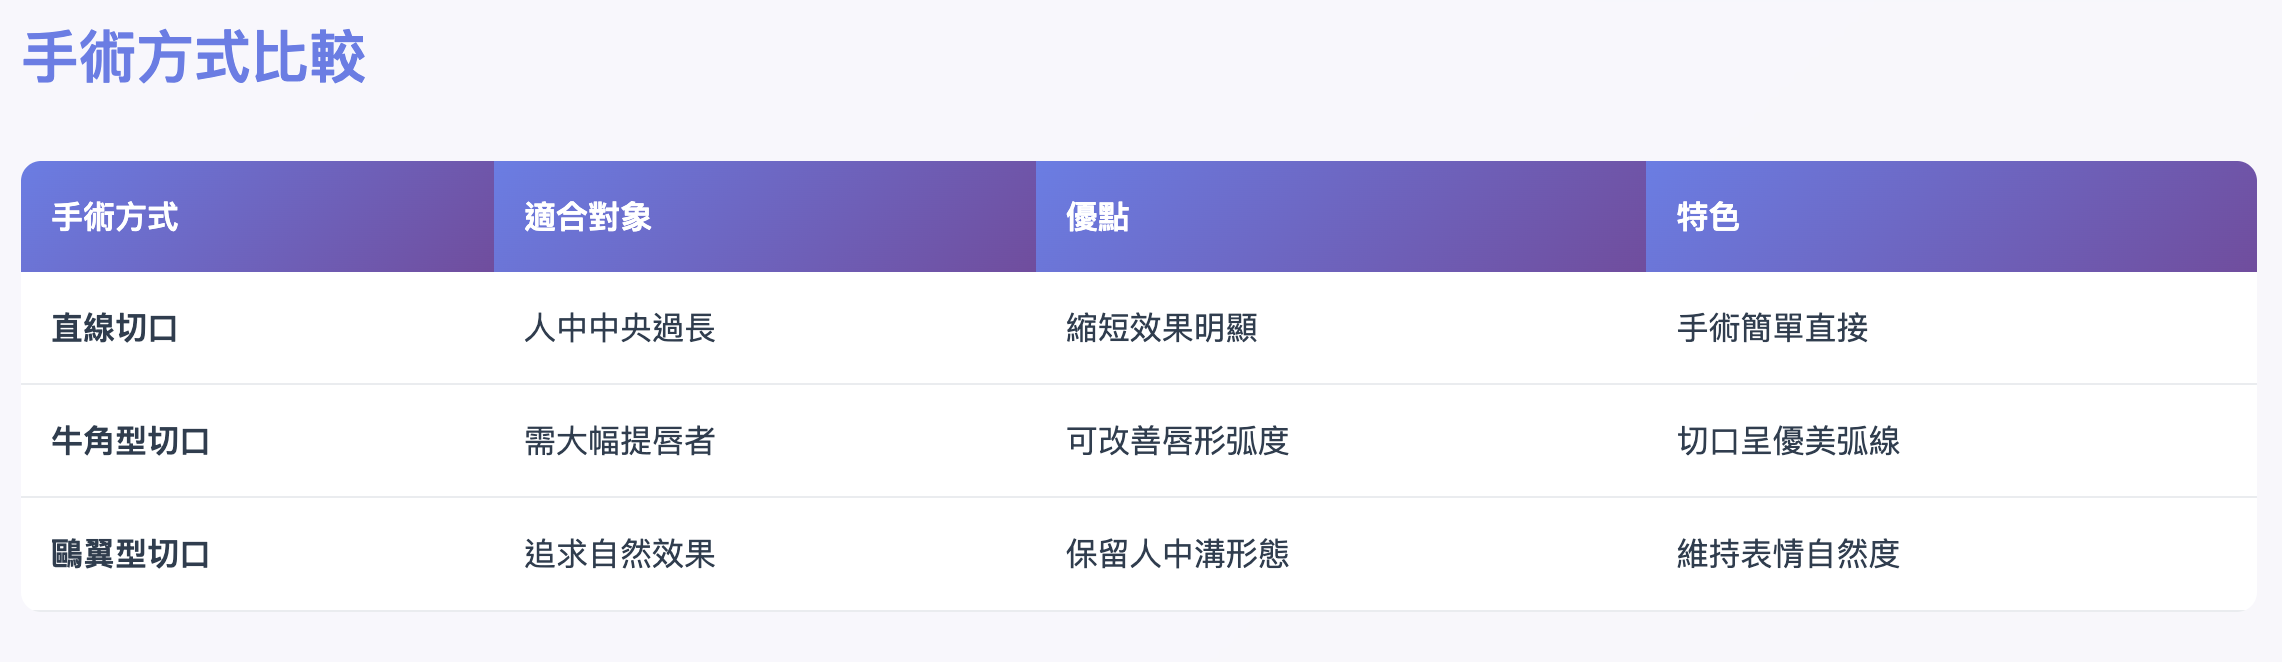Click the 追求自然效果 cell
Image resolution: width=2282 pixels, height=662 pixels.
pyautogui.click(x=620, y=554)
